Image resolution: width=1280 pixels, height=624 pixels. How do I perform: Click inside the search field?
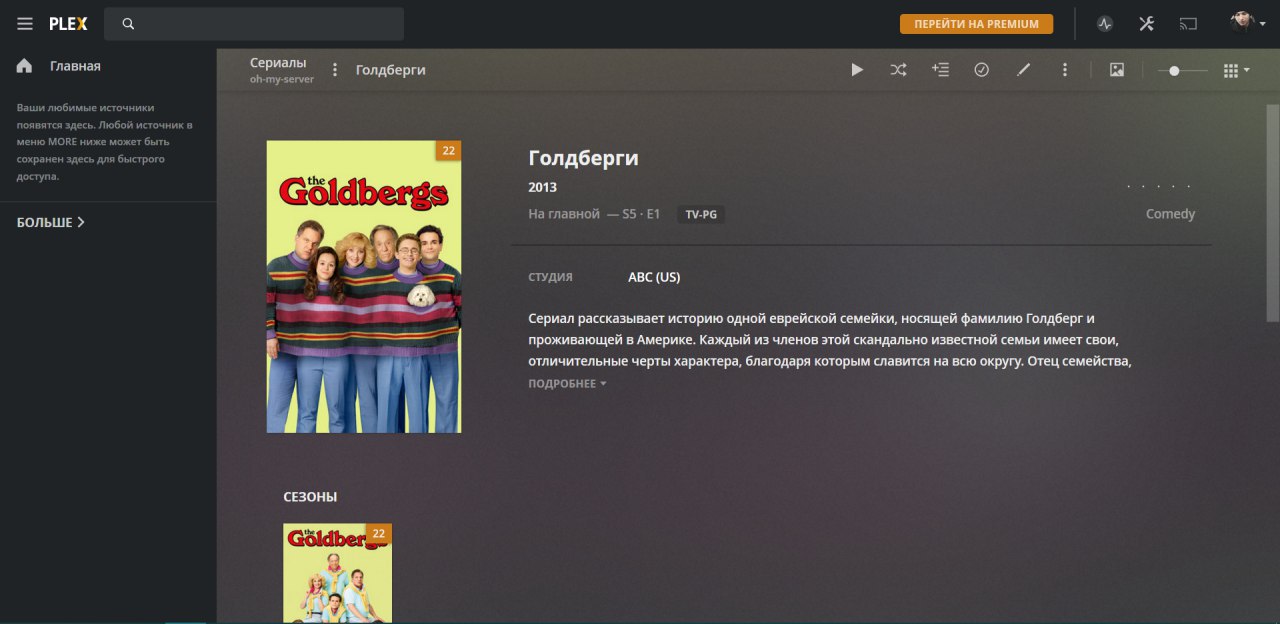click(254, 24)
